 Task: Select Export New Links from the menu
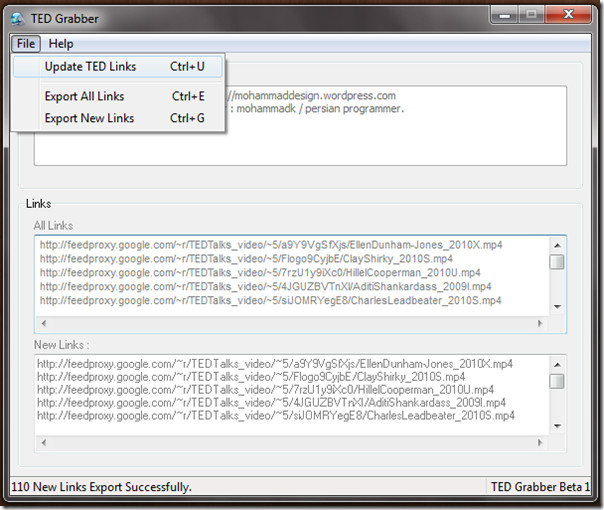click(118, 118)
